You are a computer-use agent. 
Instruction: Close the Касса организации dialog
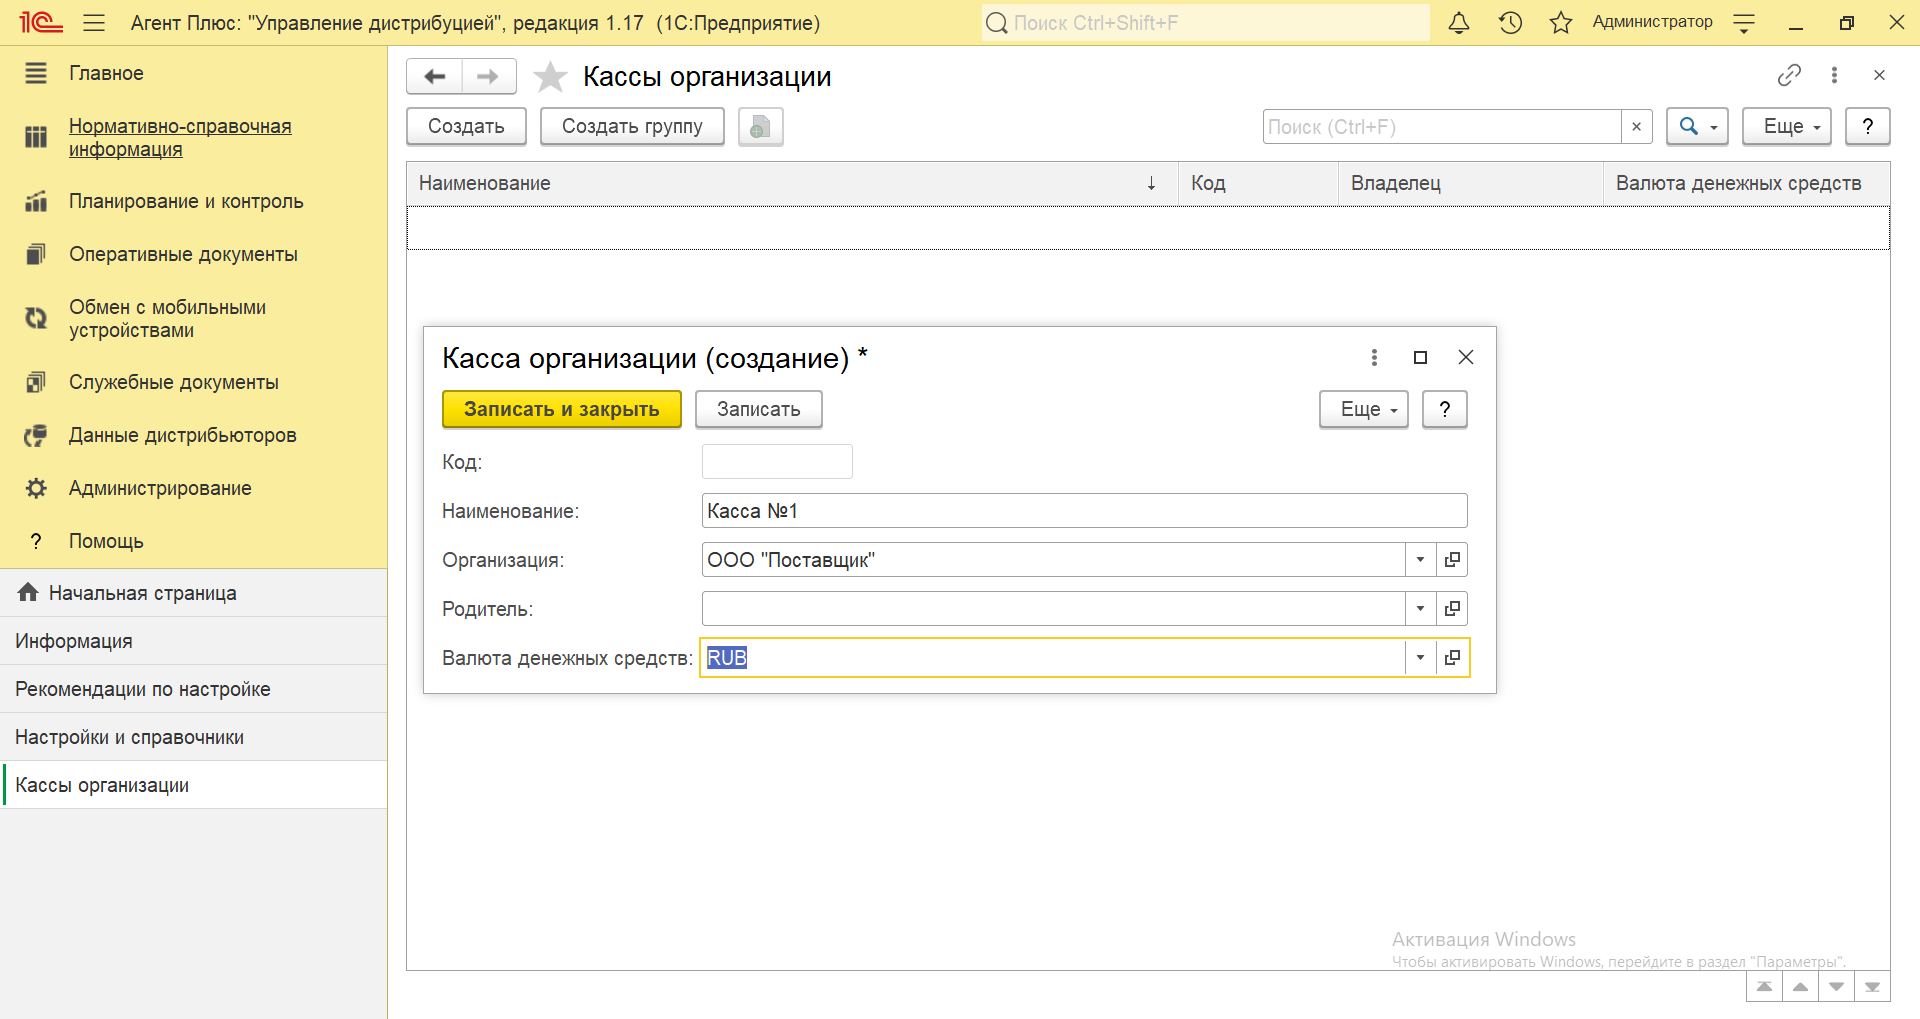point(1466,357)
